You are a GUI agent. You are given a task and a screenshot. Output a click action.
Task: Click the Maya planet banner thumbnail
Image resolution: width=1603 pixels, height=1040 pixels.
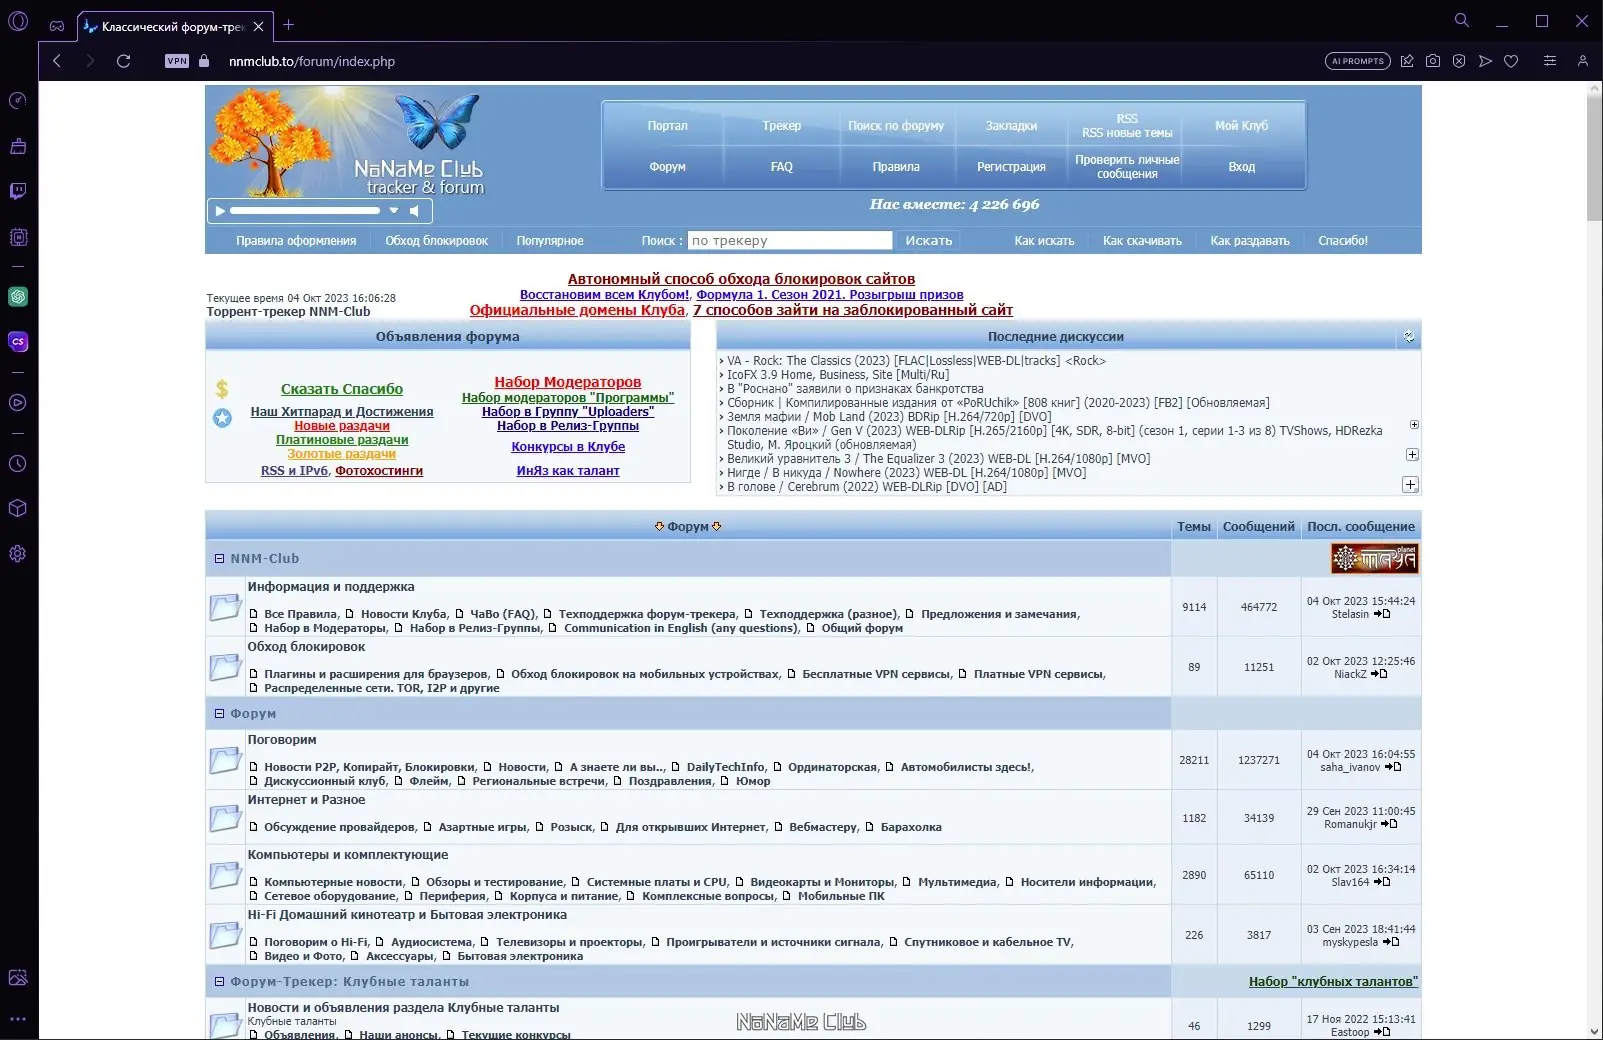point(1374,558)
